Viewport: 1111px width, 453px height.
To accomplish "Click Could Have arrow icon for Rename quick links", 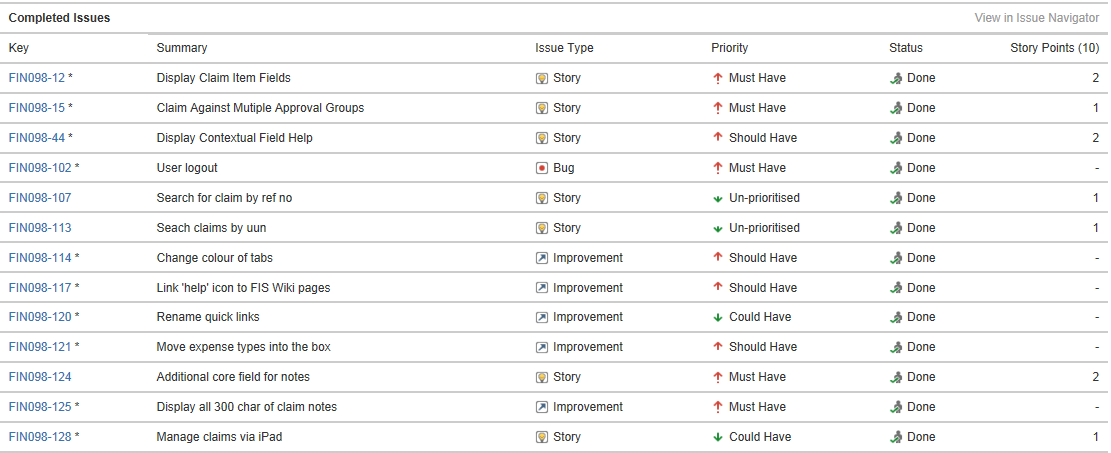I will 718,317.
